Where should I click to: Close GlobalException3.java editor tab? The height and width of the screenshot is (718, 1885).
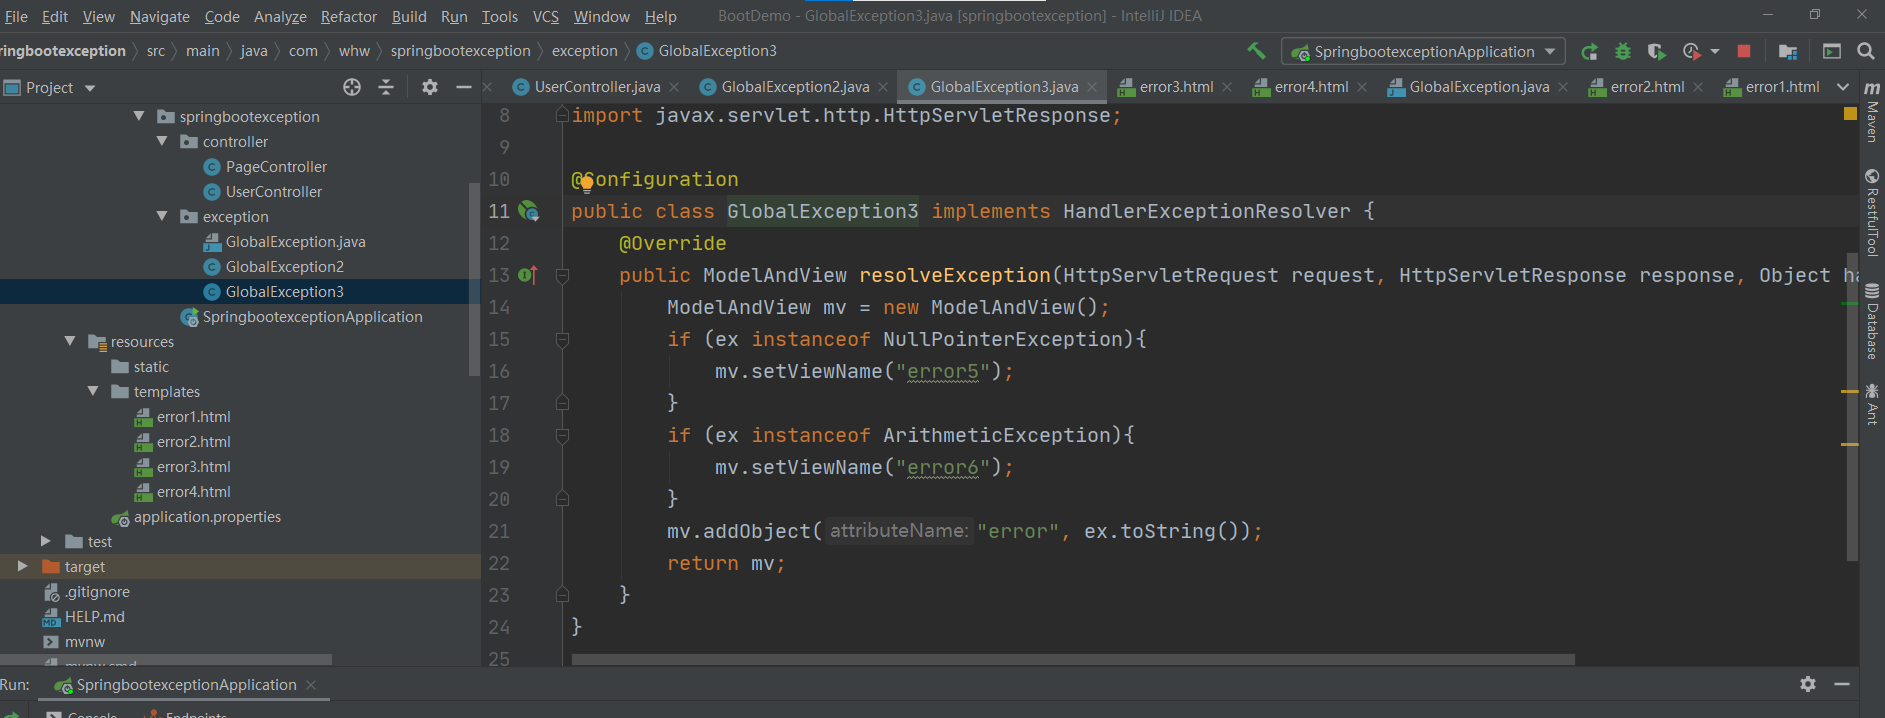click(x=1092, y=87)
